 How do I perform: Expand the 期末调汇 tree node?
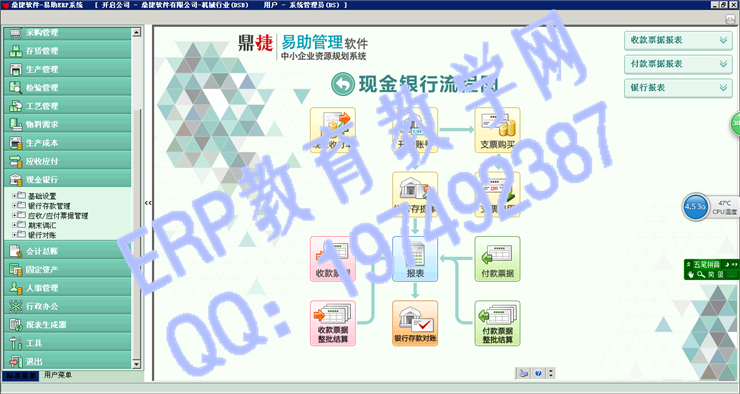coord(14,225)
